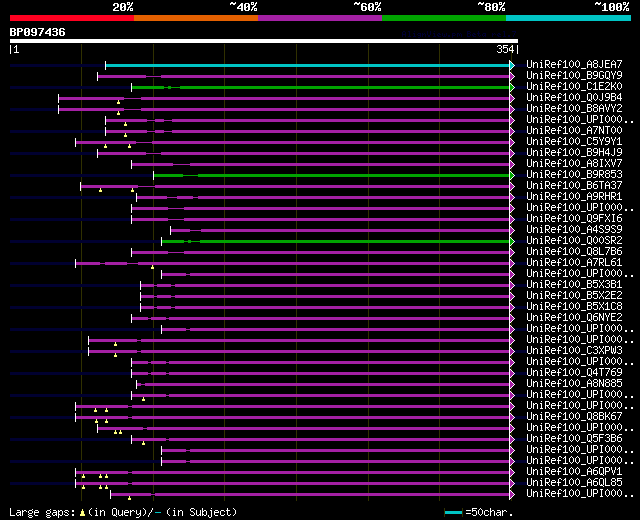The width and height of the screenshot is (640, 520).
Task: Click the green ~80% legend color segment
Action: click(x=444, y=18)
